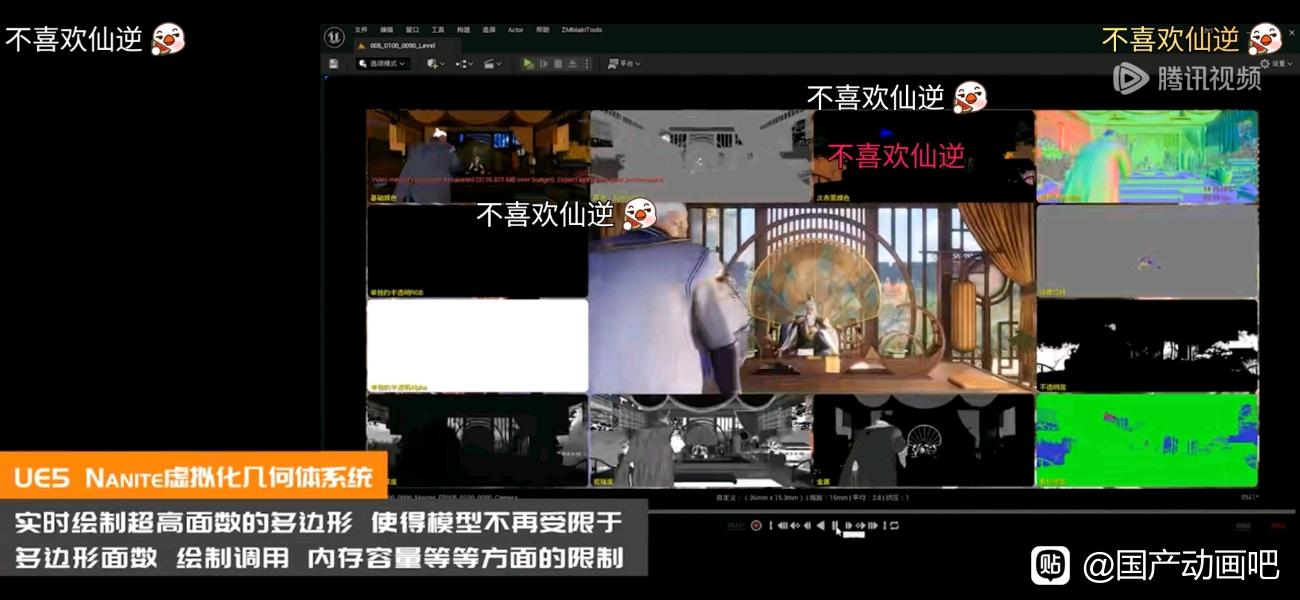The image size is (1300, 600).
Task: Select the 基础颜色 base color viewport pane
Action: pos(477,156)
